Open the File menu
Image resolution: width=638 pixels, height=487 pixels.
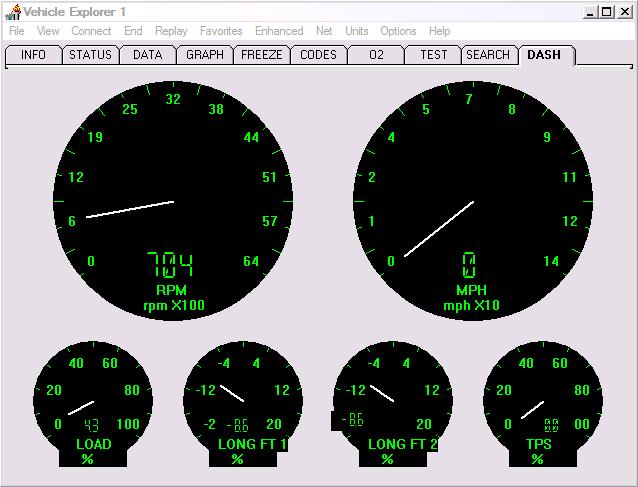click(x=16, y=31)
